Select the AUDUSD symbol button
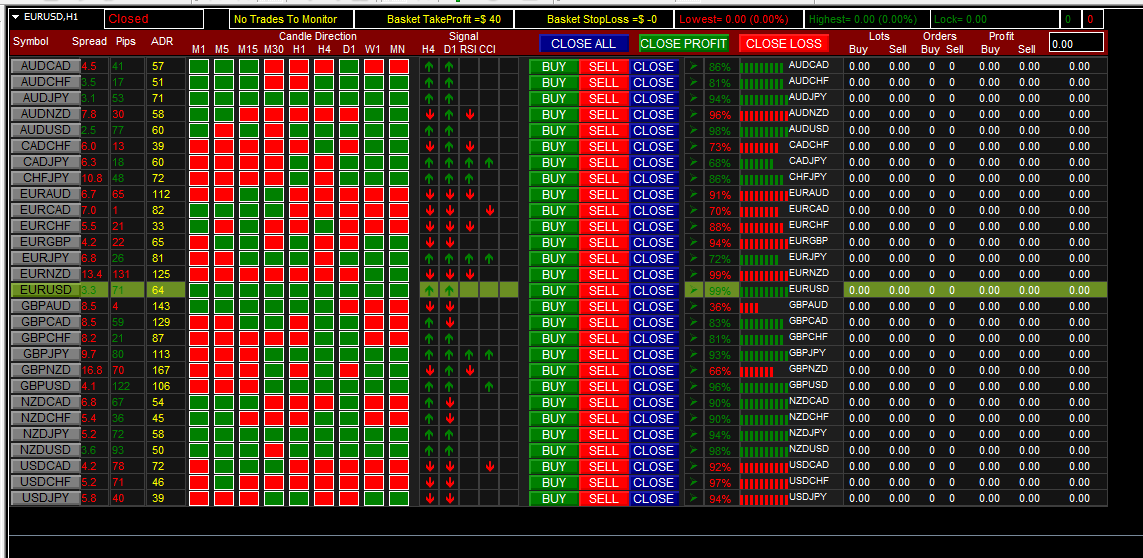 pos(45,131)
